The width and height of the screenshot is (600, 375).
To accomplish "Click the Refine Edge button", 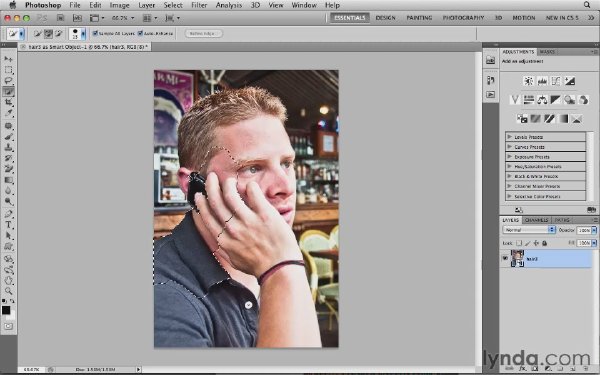I will pyautogui.click(x=203, y=33).
